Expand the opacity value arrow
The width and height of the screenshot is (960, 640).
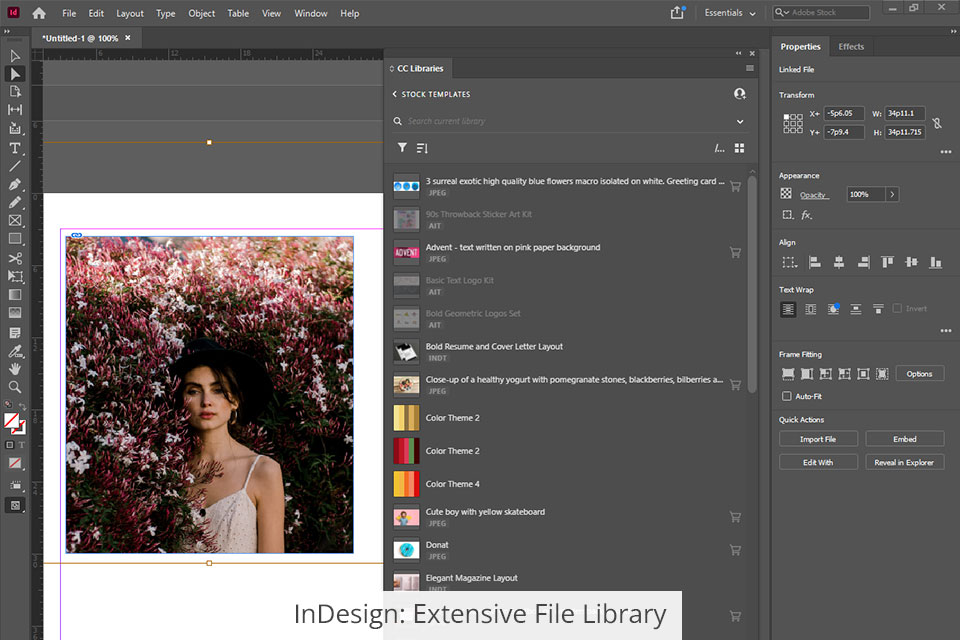[892, 194]
